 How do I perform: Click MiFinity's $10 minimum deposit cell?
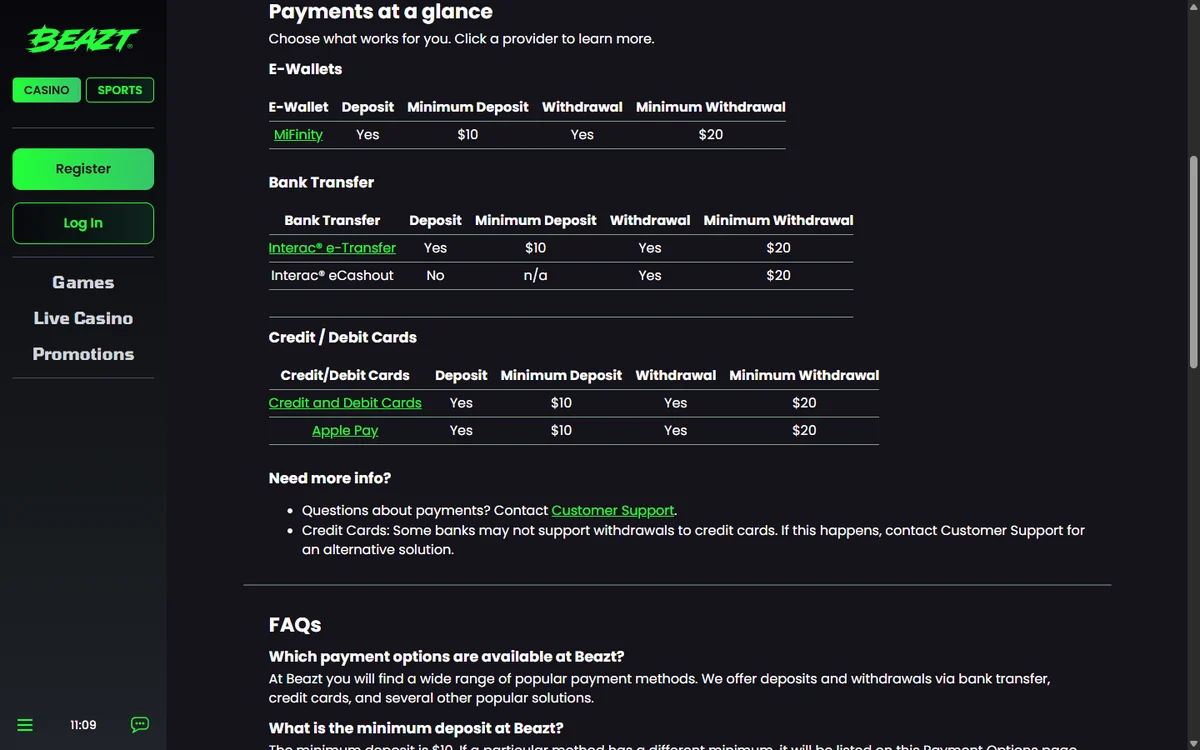coord(468,134)
